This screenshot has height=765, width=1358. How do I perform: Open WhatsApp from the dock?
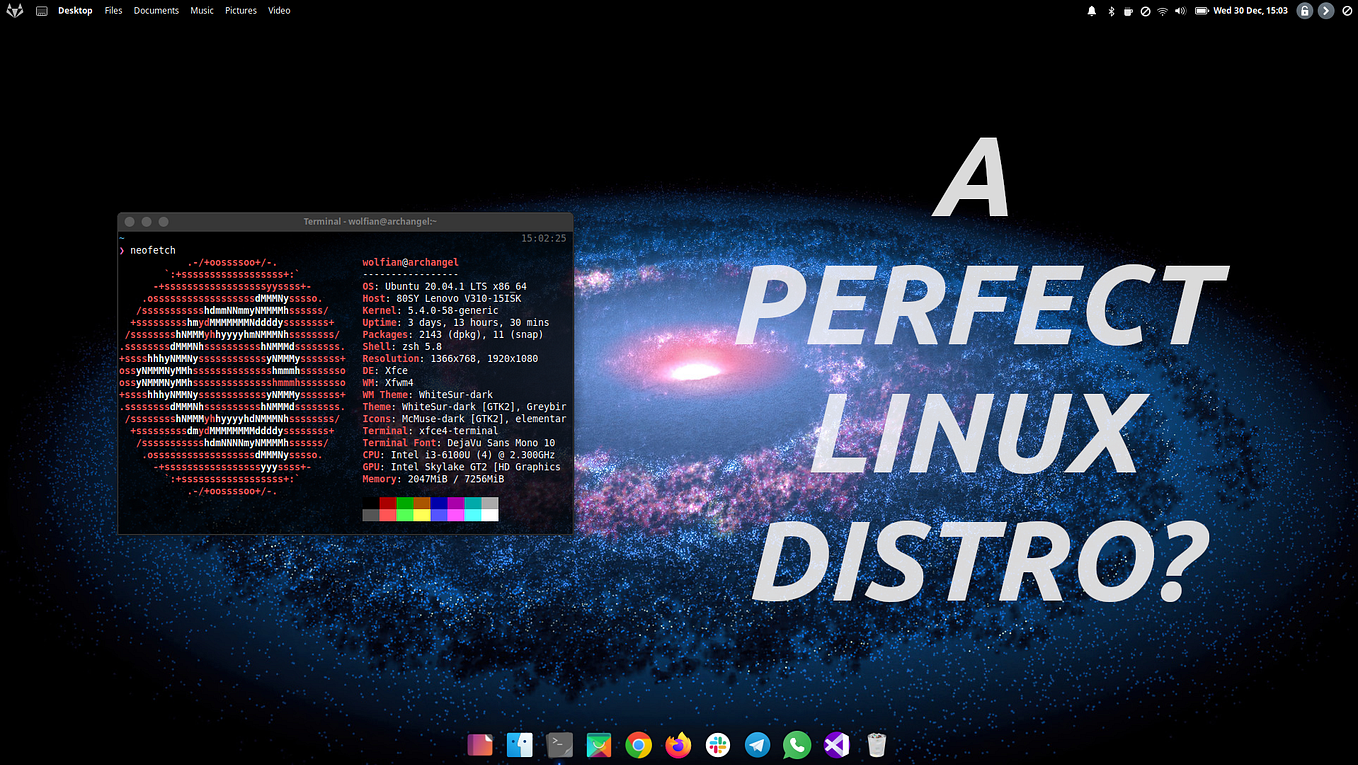tap(796, 744)
